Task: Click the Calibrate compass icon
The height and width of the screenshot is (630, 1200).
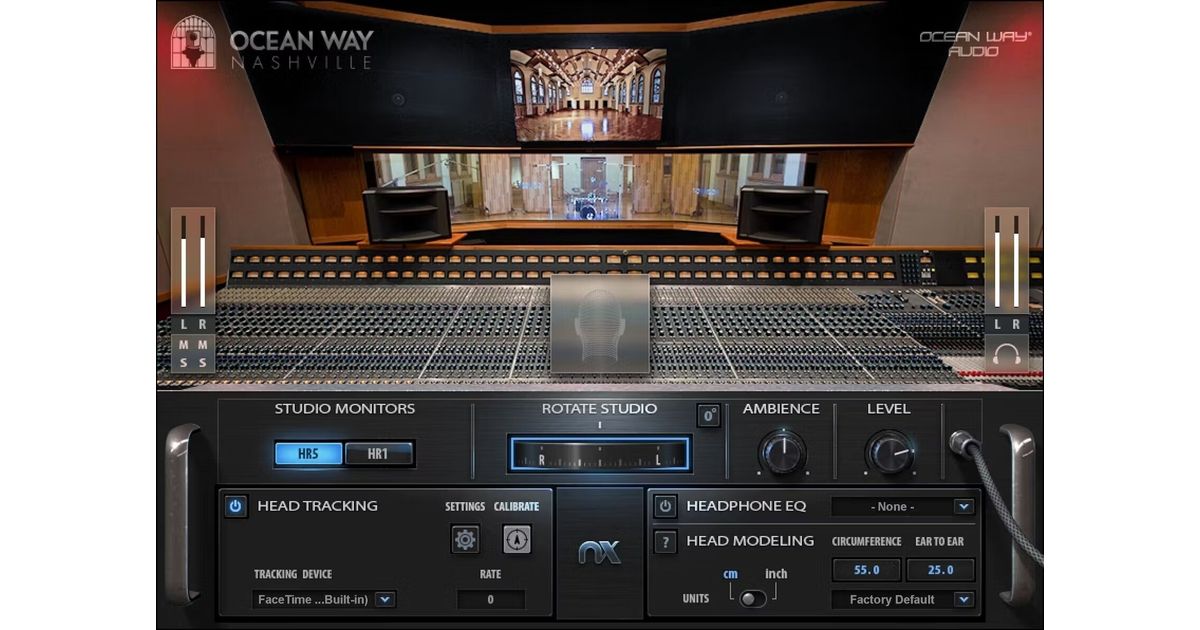Action: click(x=517, y=540)
